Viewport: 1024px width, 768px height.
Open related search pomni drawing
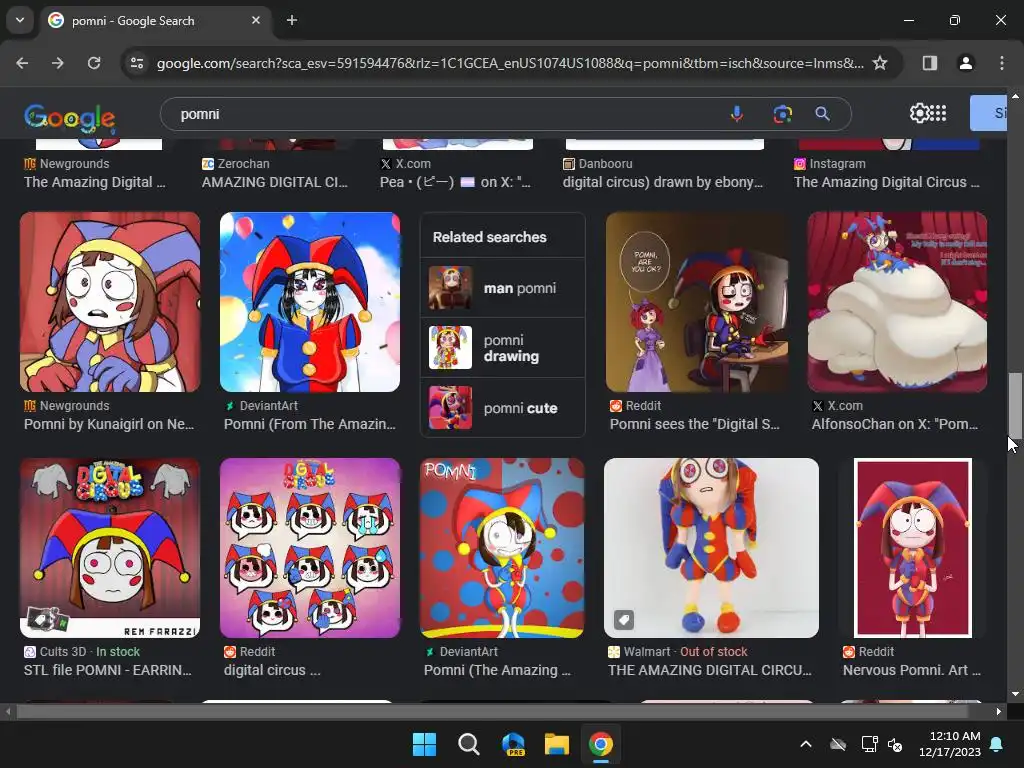502,347
